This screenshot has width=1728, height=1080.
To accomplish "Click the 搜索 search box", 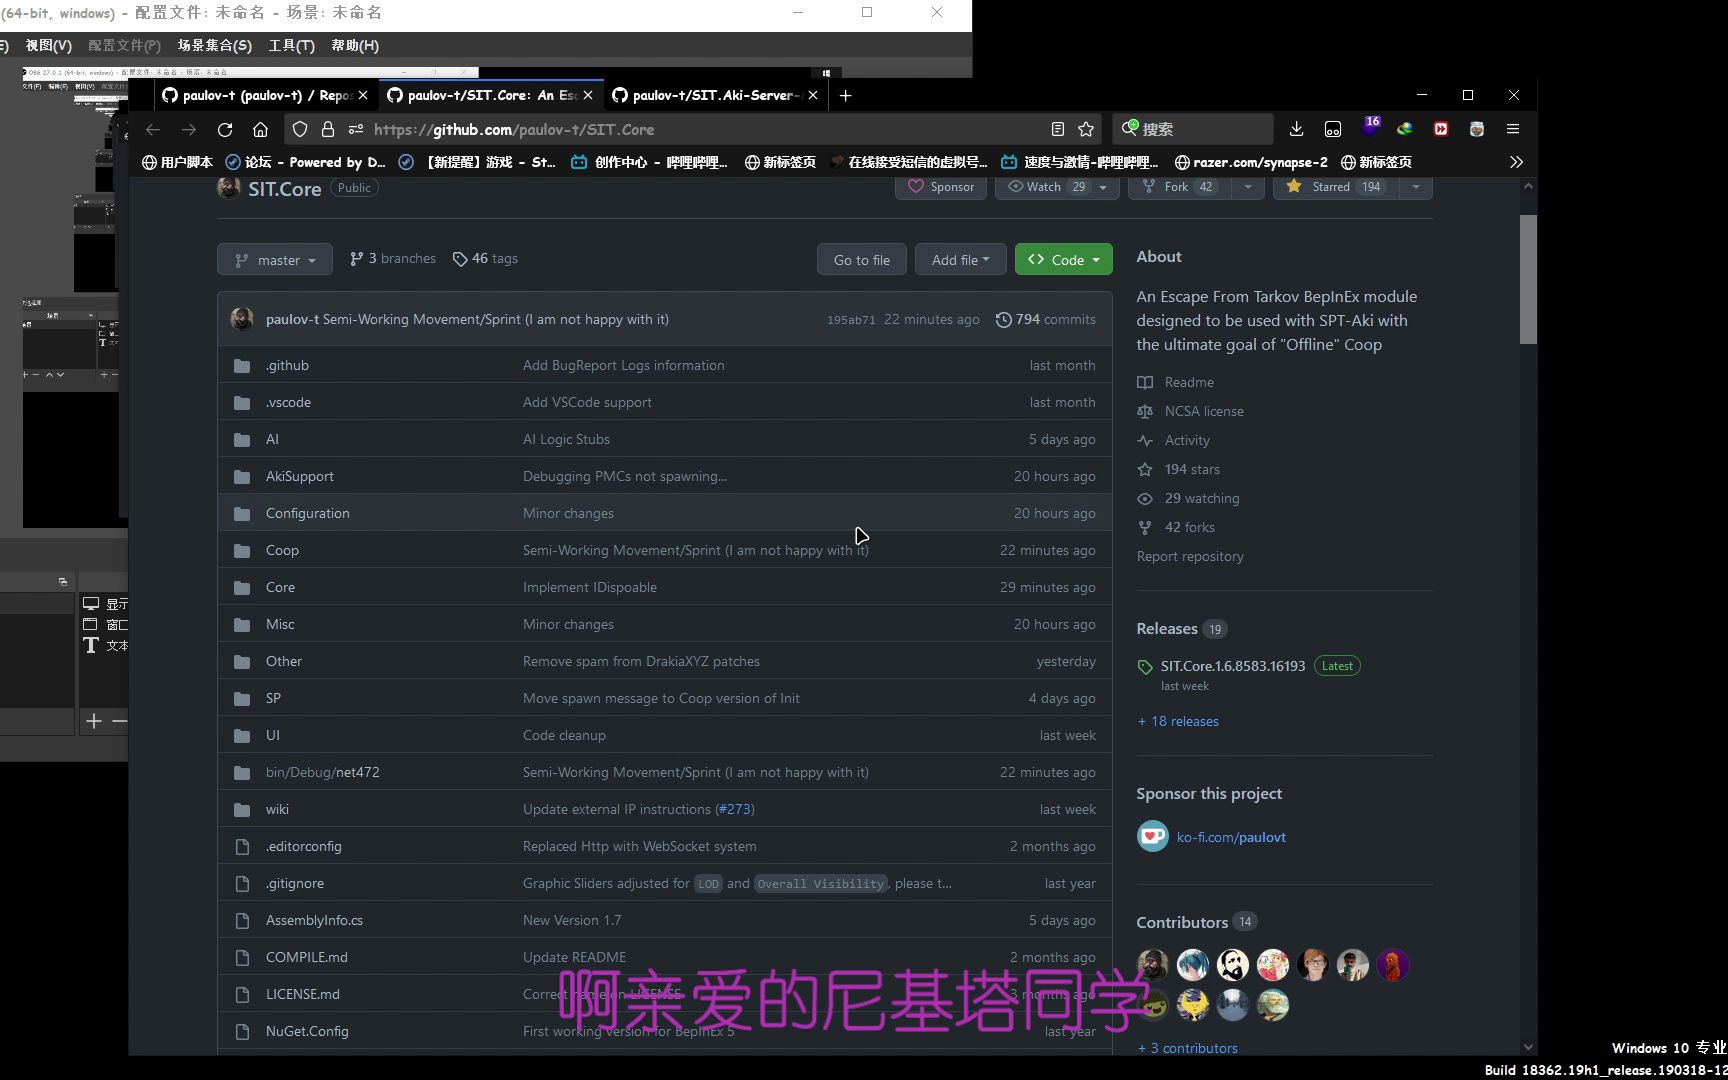I will 1192,129.
